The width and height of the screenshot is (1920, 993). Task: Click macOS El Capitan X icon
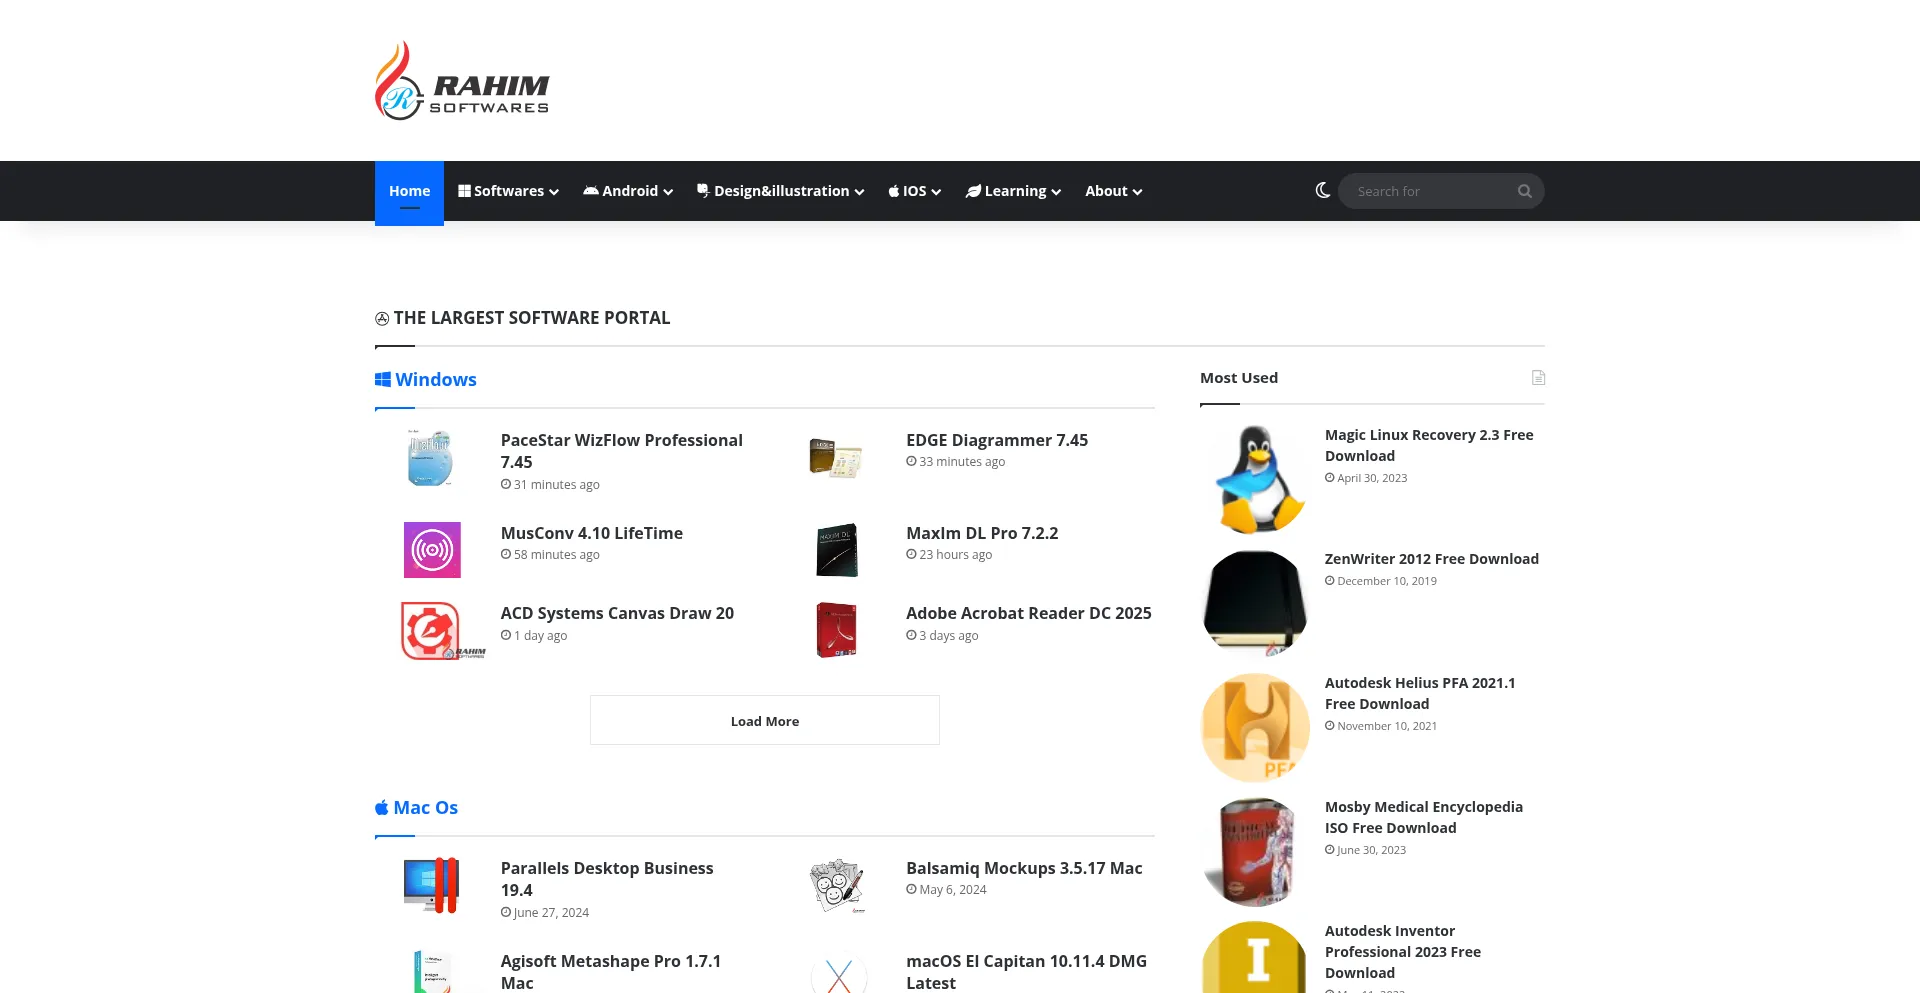pos(839,972)
